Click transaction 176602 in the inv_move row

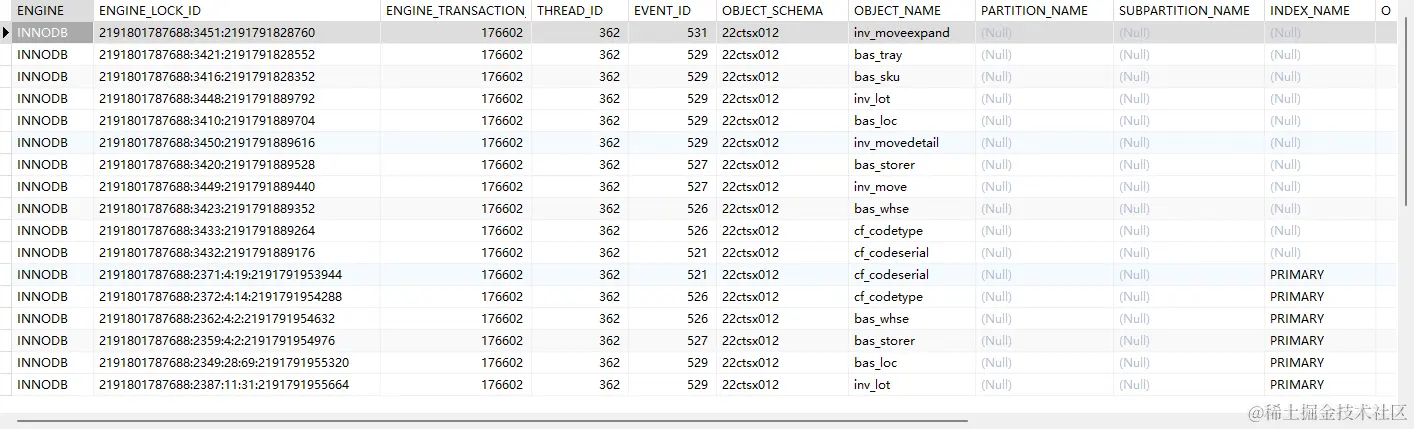coord(456,187)
